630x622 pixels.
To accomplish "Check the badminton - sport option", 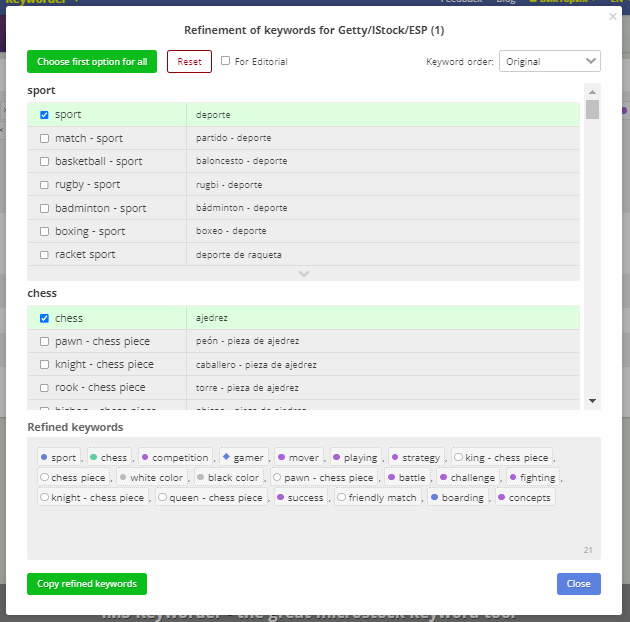I will pyautogui.click(x=44, y=208).
